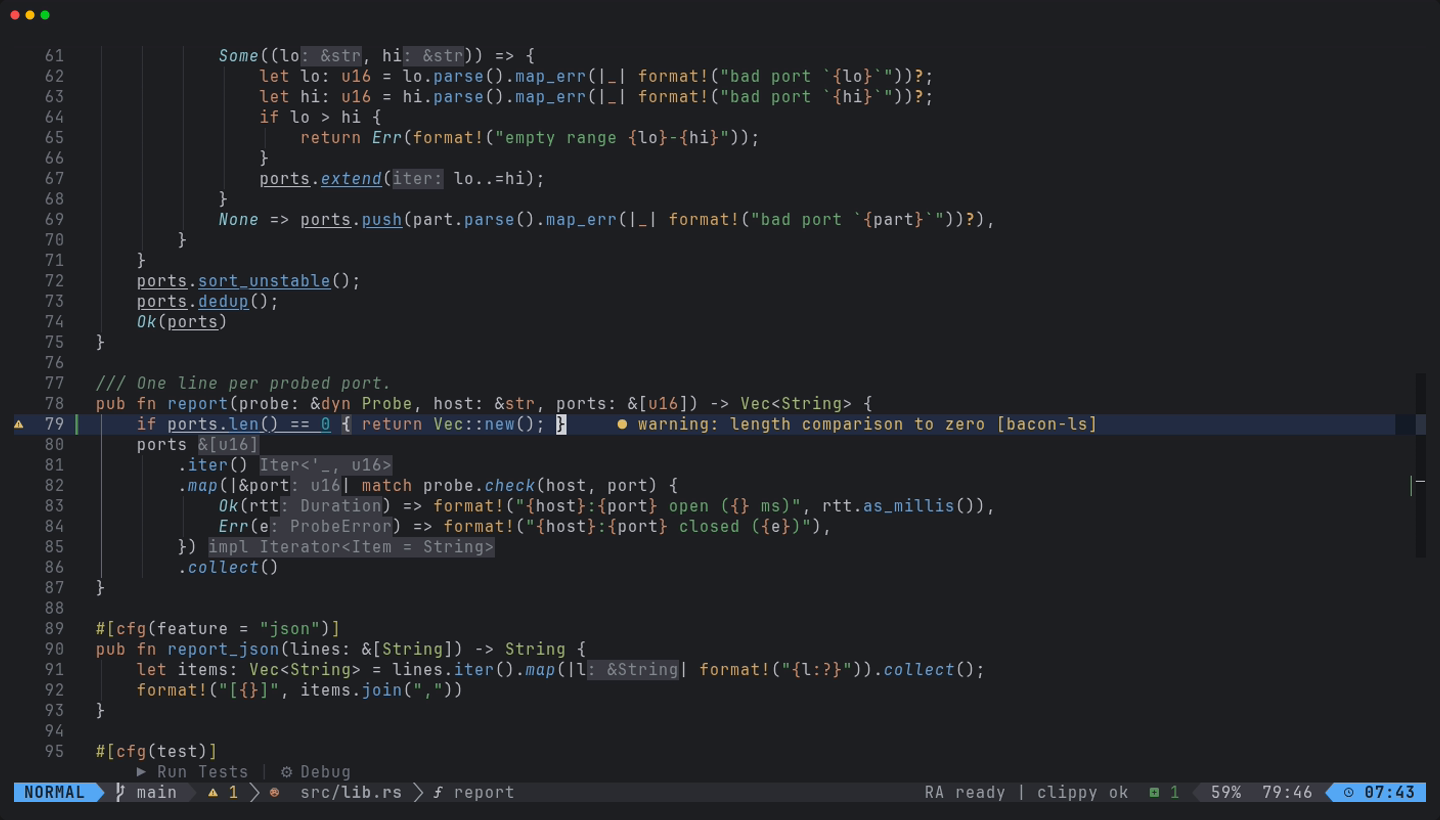The image size is (1440, 820).
Task: Click the cfg feature json attribute on line 89
Action: 218,628
